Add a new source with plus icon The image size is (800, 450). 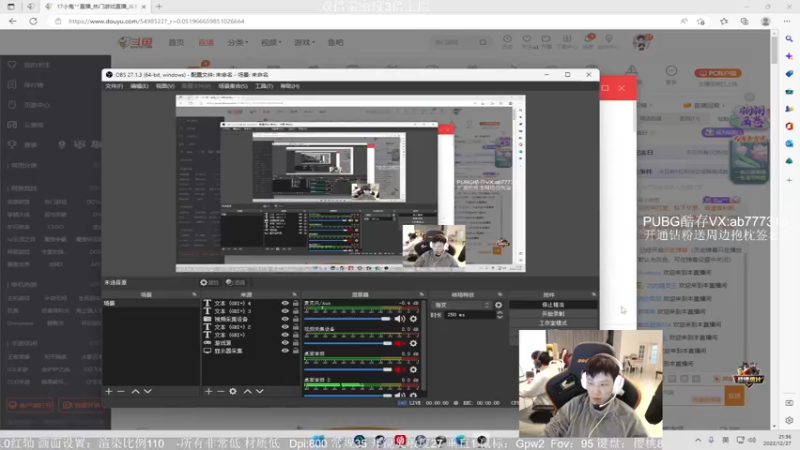[x=208, y=391]
